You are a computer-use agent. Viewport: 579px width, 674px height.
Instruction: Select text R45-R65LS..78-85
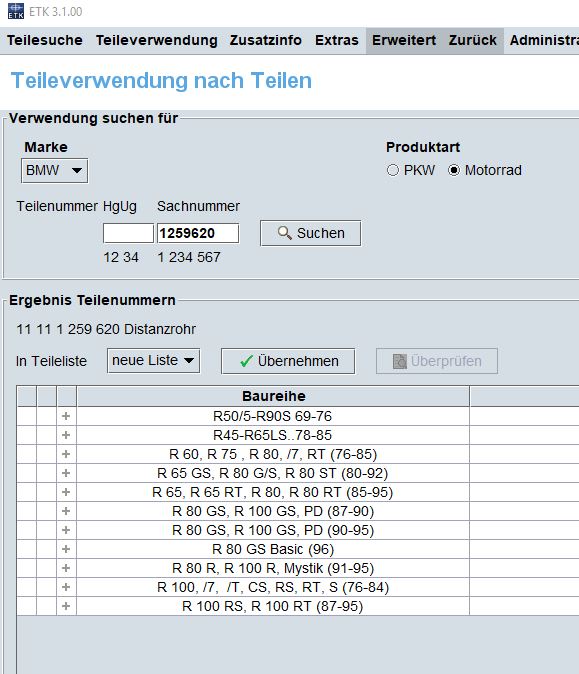[x=273, y=435]
